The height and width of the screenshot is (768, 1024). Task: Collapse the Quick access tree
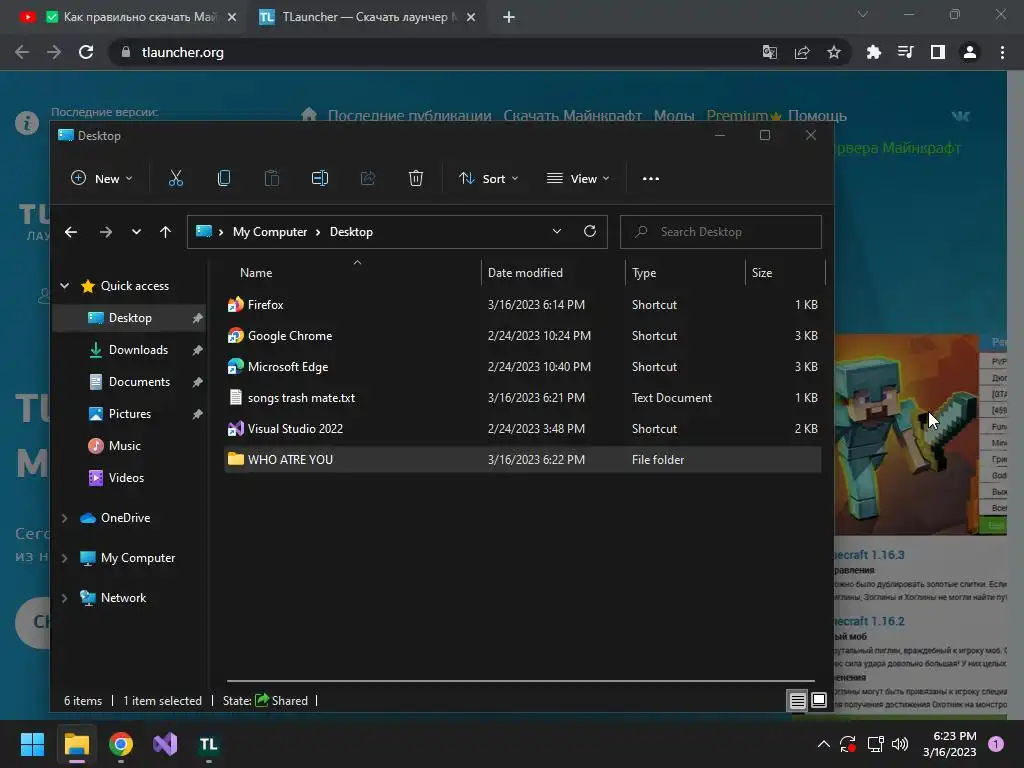[65, 285]
